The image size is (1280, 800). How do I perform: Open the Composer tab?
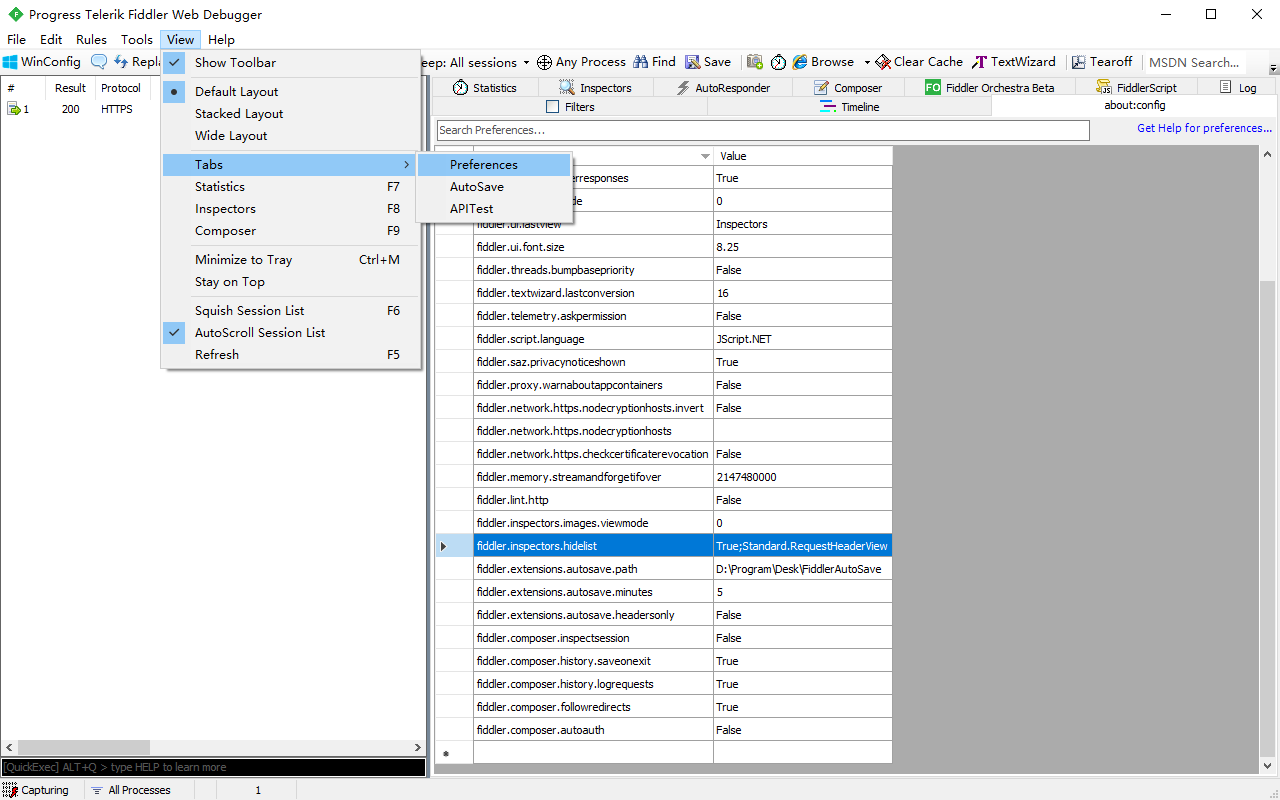coord(848,88)
